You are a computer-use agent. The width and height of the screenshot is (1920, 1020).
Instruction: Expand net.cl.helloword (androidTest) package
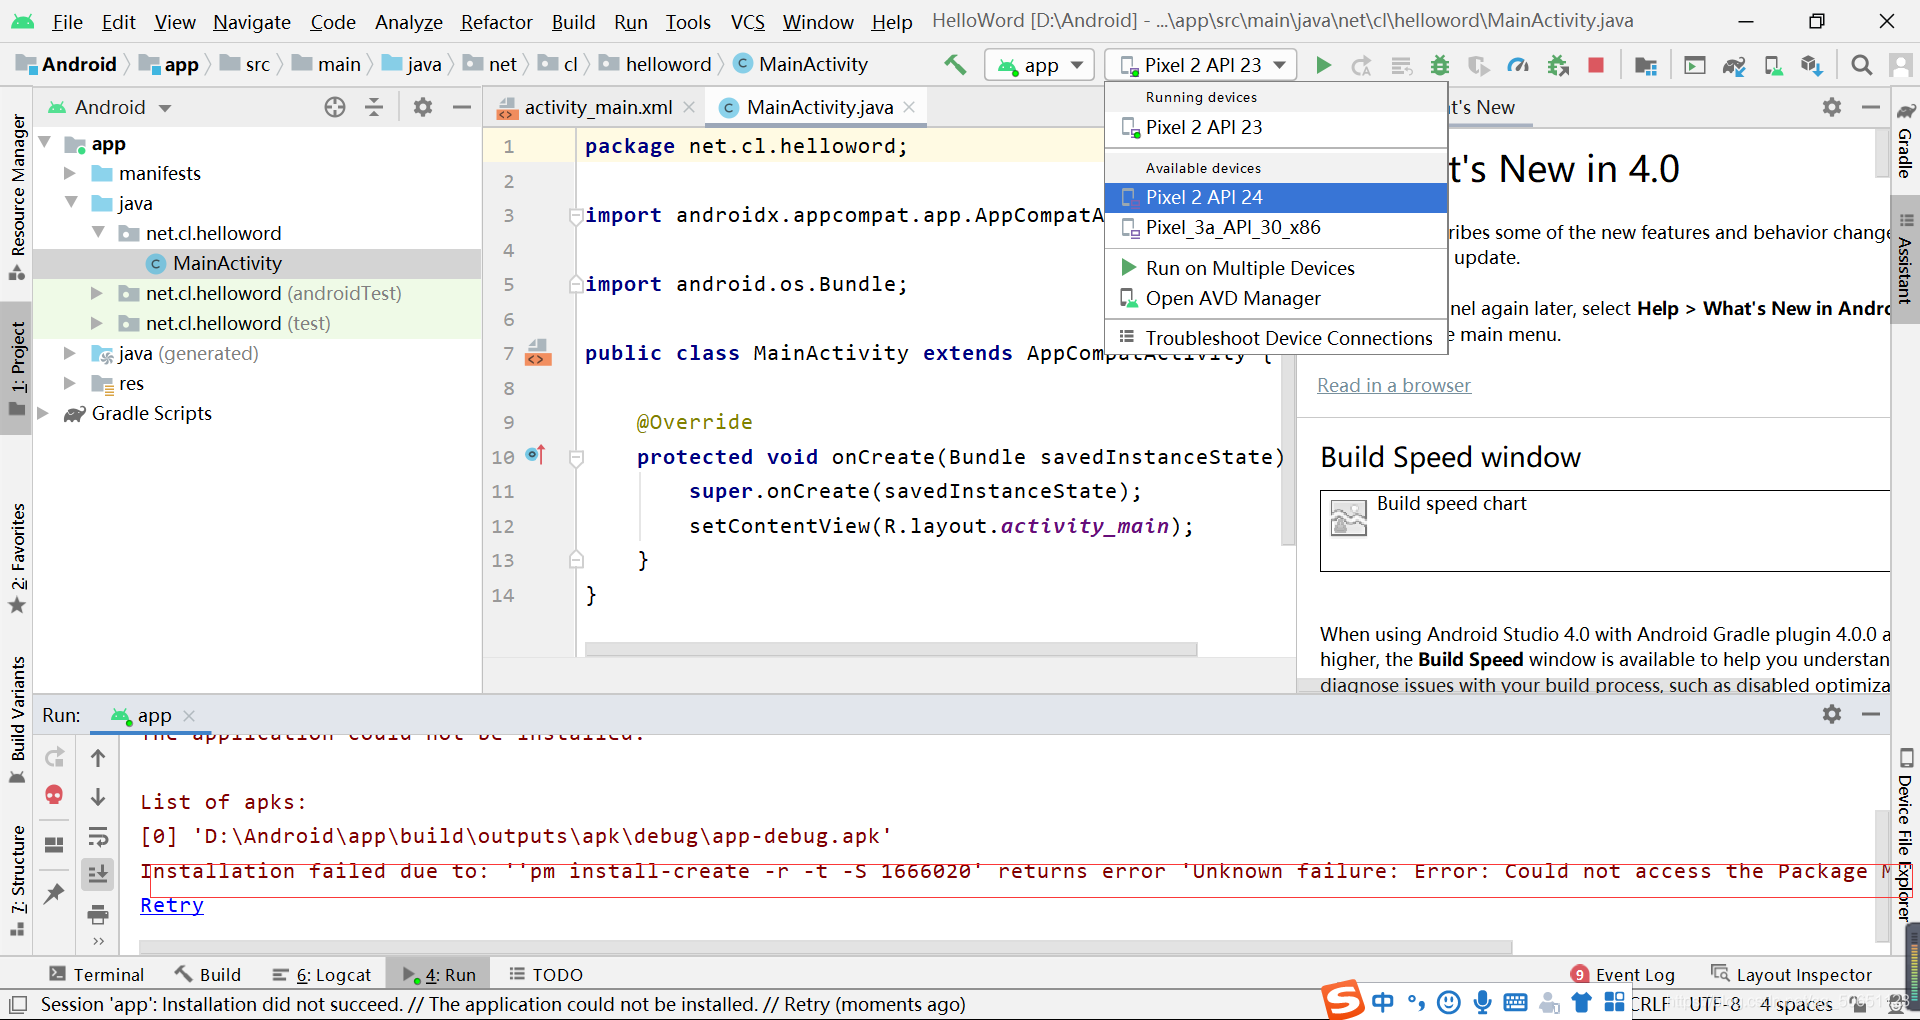[97, 293]
